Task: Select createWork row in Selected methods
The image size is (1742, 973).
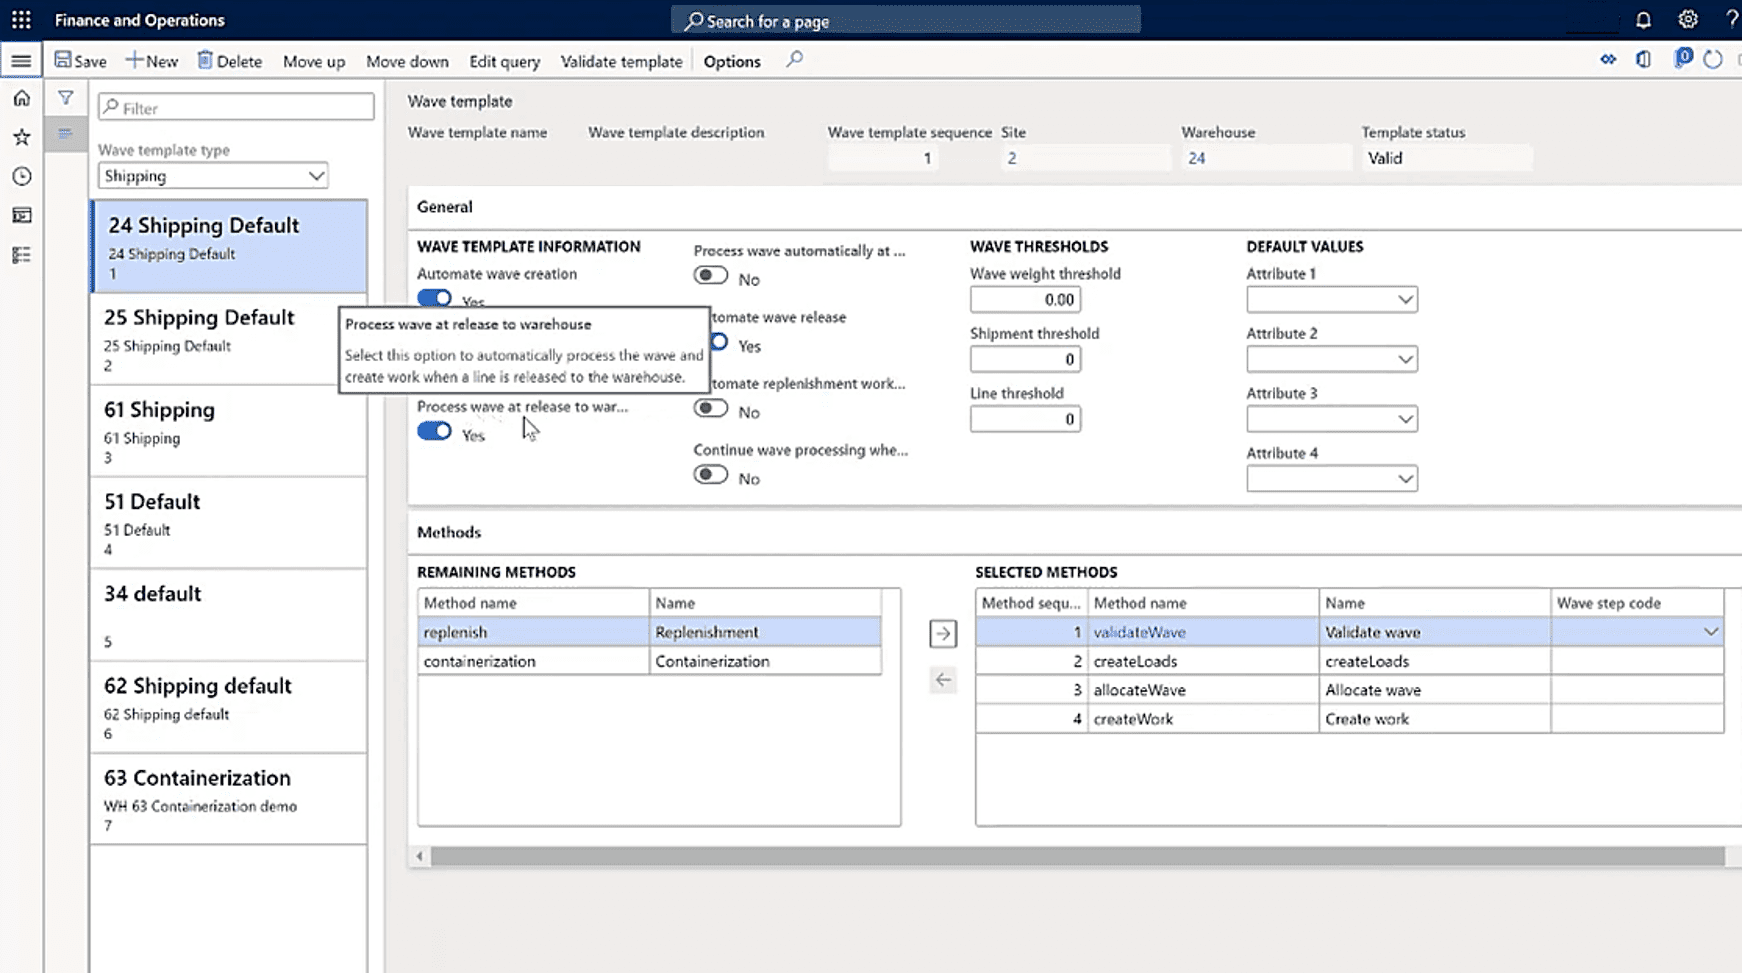Action: point(1350,719)
